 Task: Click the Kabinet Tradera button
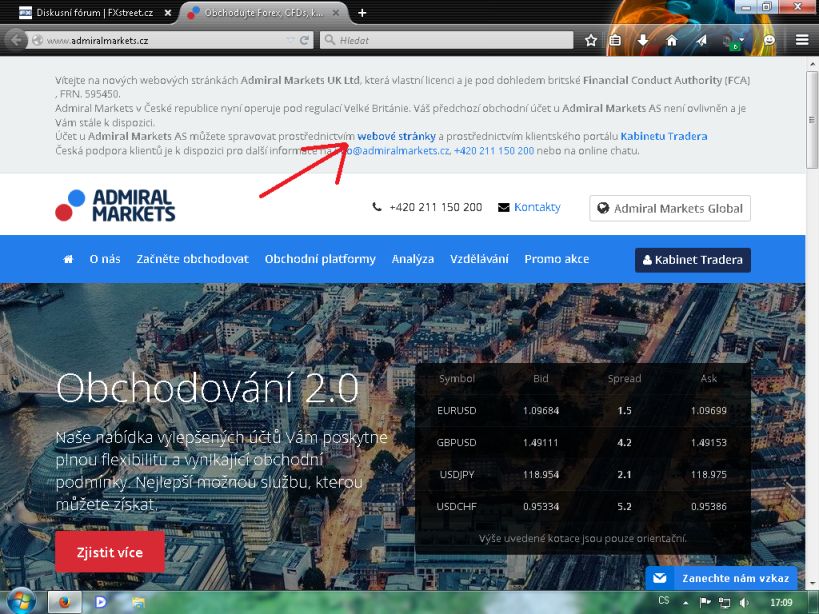pyautogui.click(x=693, y=260)
